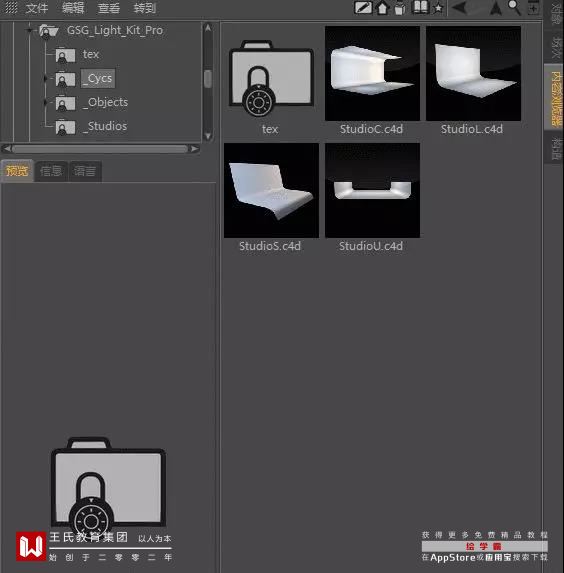Image resolution: width=564 pixels, height=573 pixels.
Task: Switch to the 信息 tab
Action: pos(51,171)
